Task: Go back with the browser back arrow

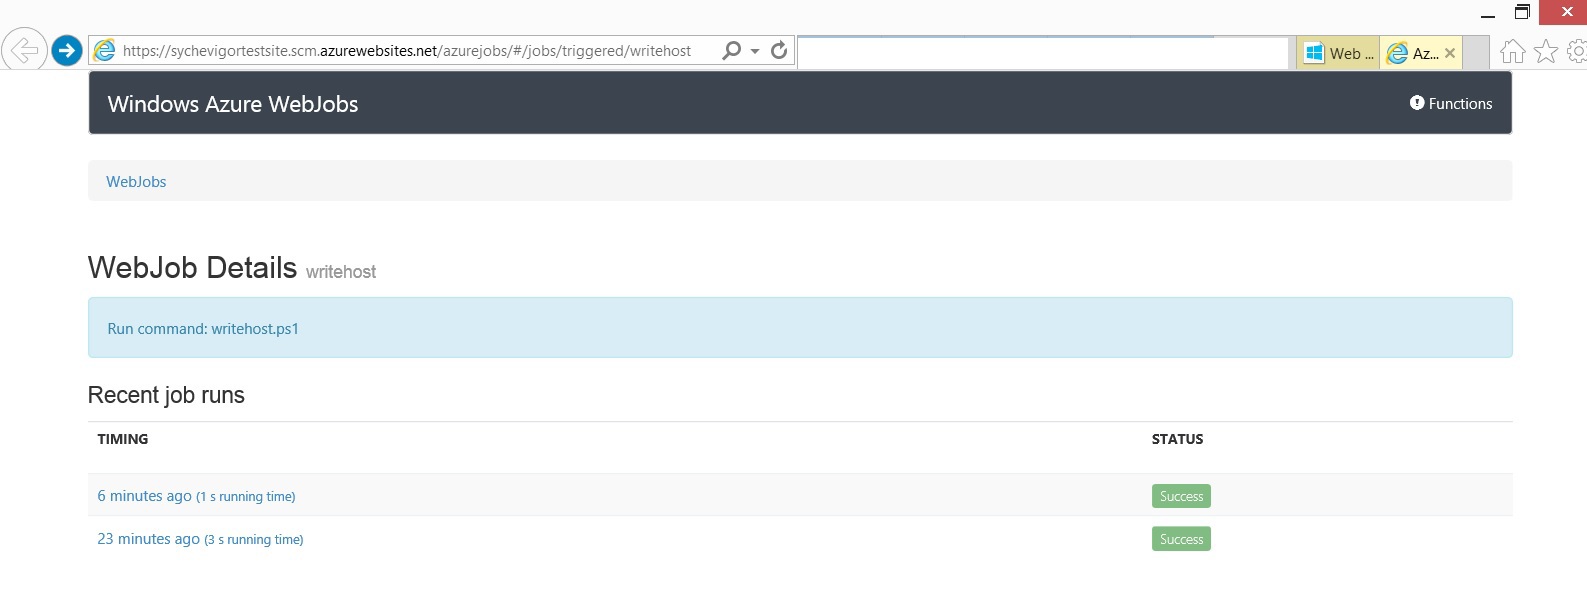Action: pyautogui.click(x=24, y=50)
